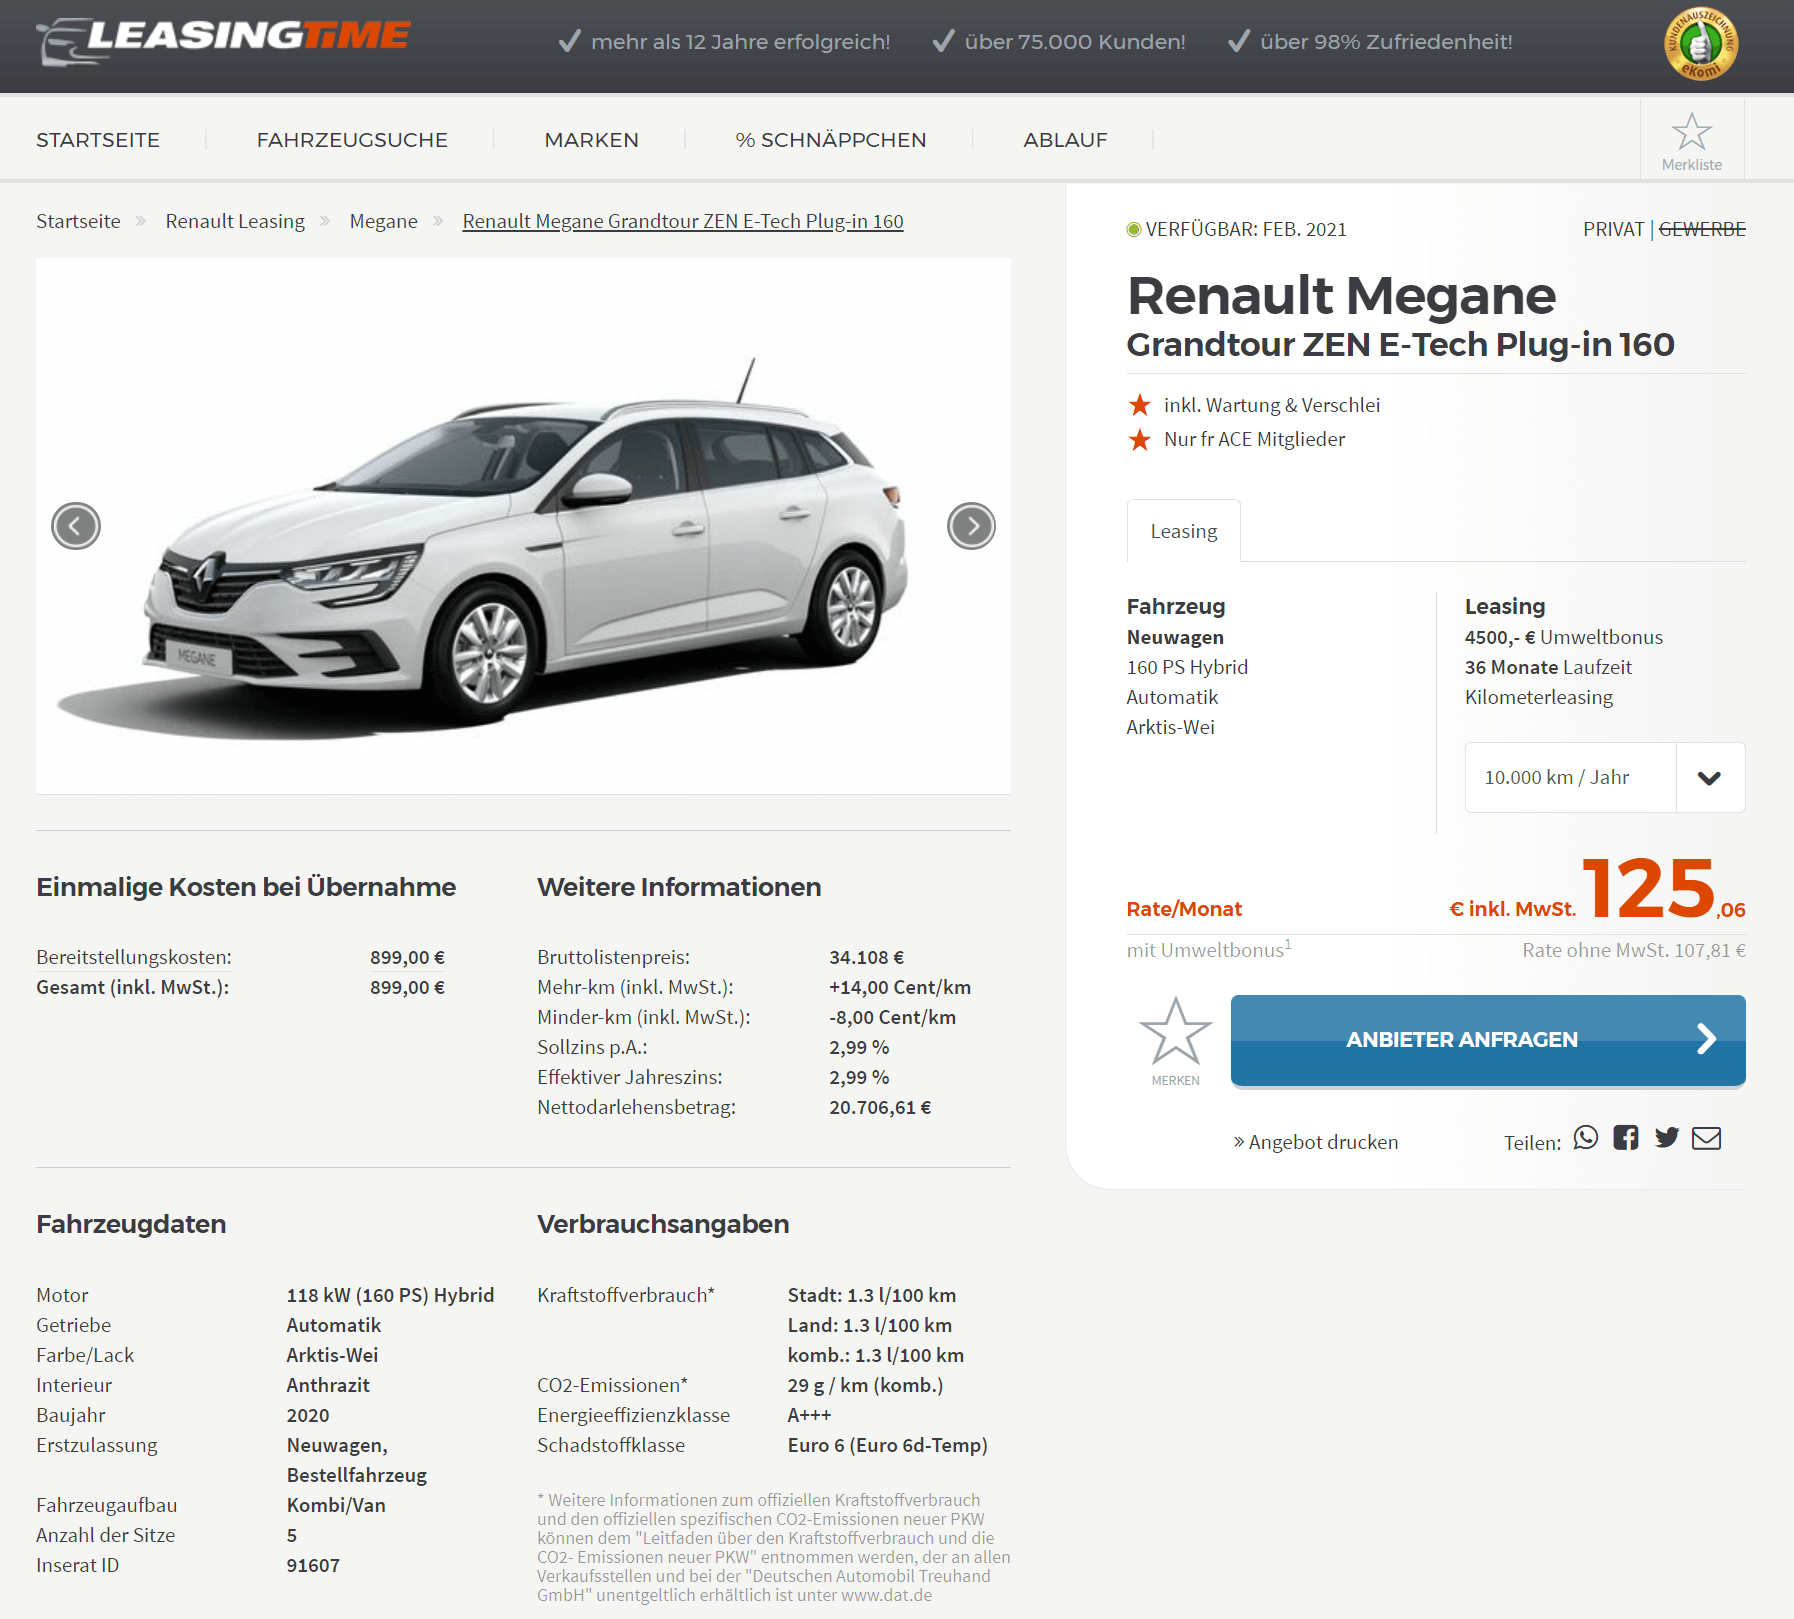
Task: Click Inserat ID value 91607
Action: coord(313,1565)
